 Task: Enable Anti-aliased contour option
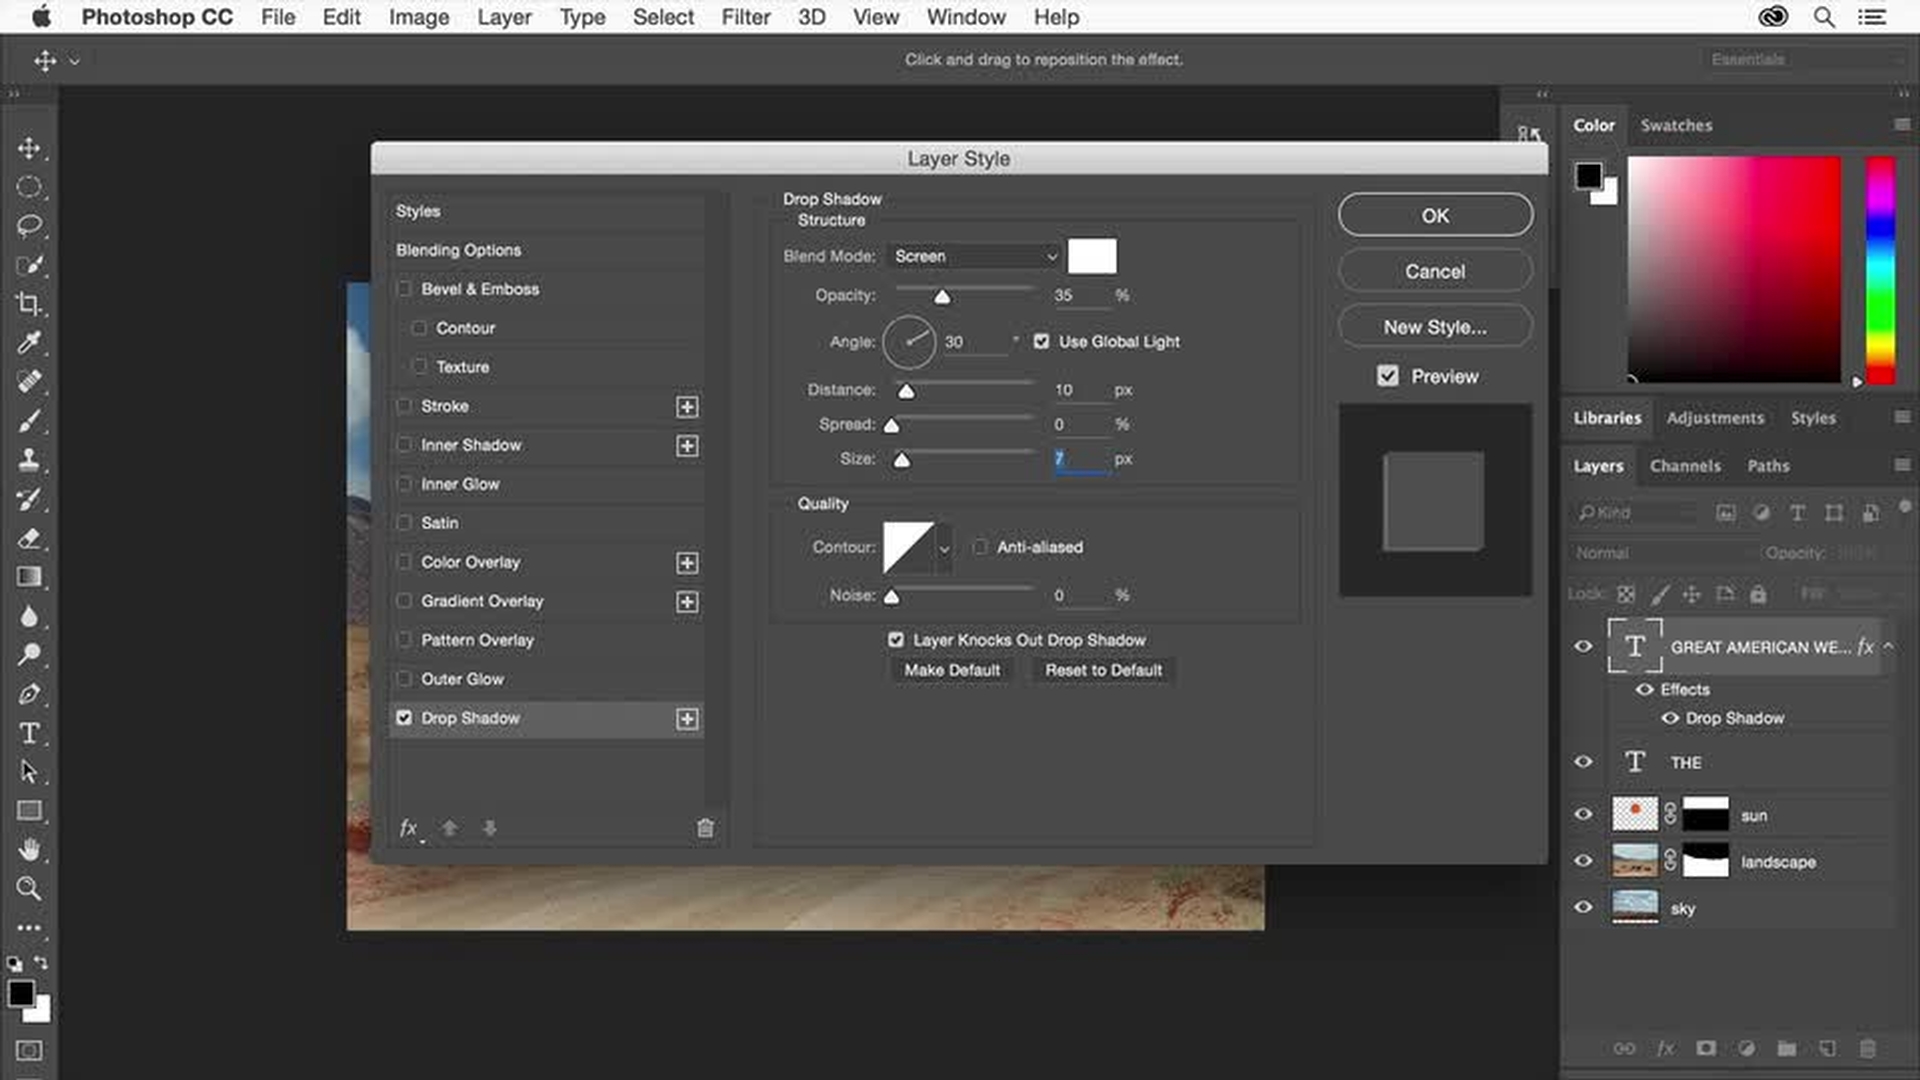tap(981, 546)
